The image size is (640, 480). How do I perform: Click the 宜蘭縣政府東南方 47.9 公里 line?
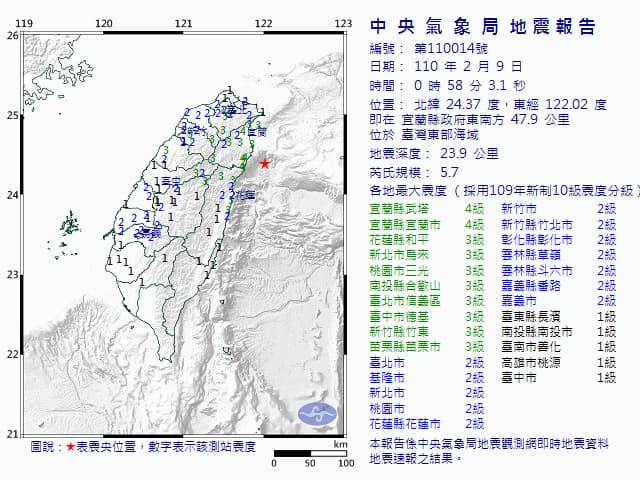[469, 120]
